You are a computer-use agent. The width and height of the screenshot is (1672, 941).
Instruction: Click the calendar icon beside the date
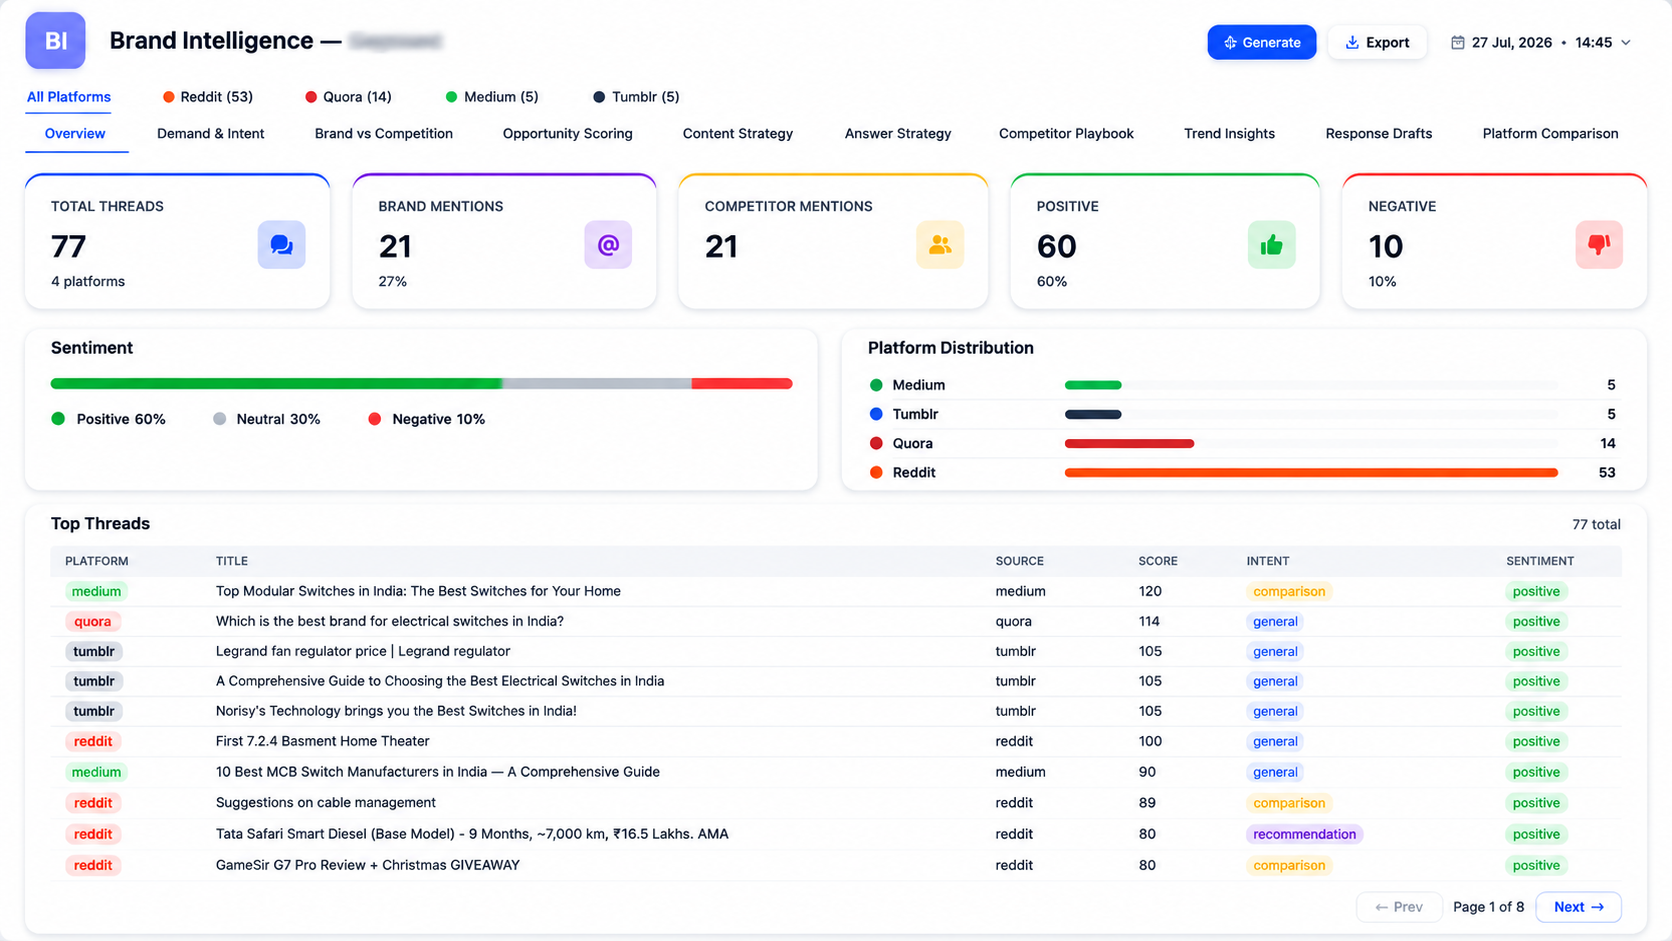(x=1458, y=42)
